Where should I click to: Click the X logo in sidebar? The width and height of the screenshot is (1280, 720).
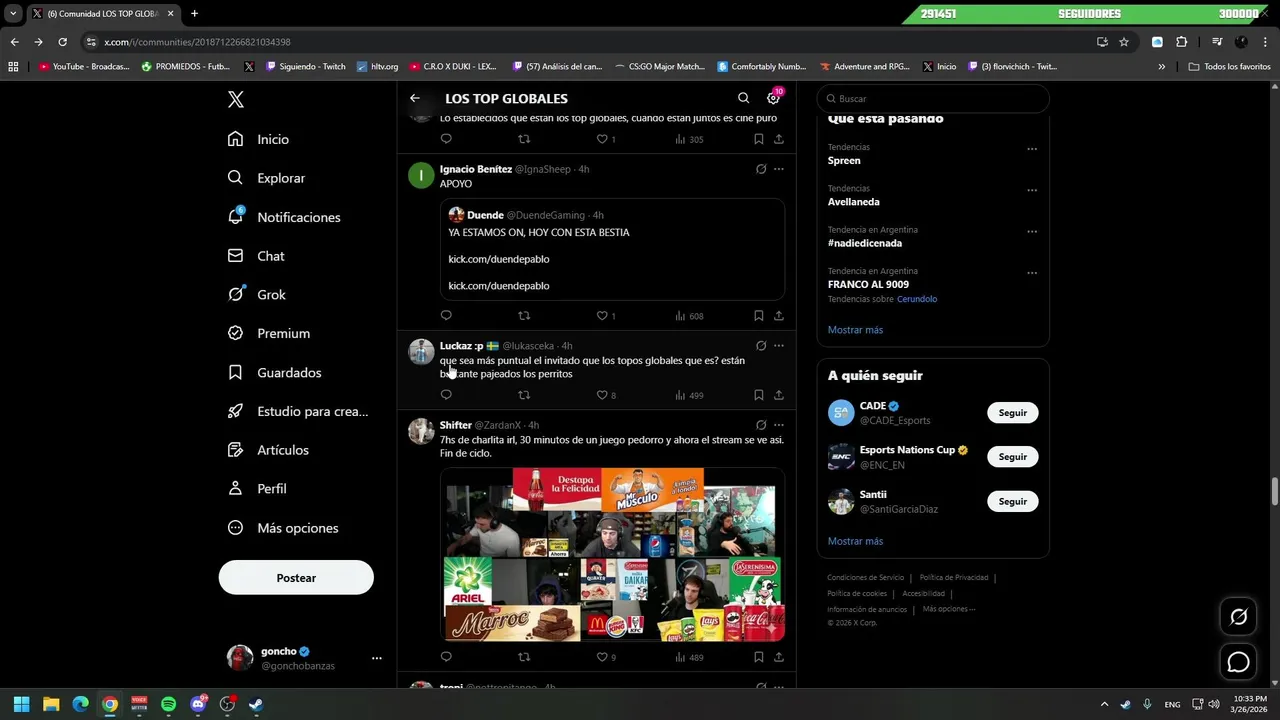pyautogui.click(x=235, y=99)
